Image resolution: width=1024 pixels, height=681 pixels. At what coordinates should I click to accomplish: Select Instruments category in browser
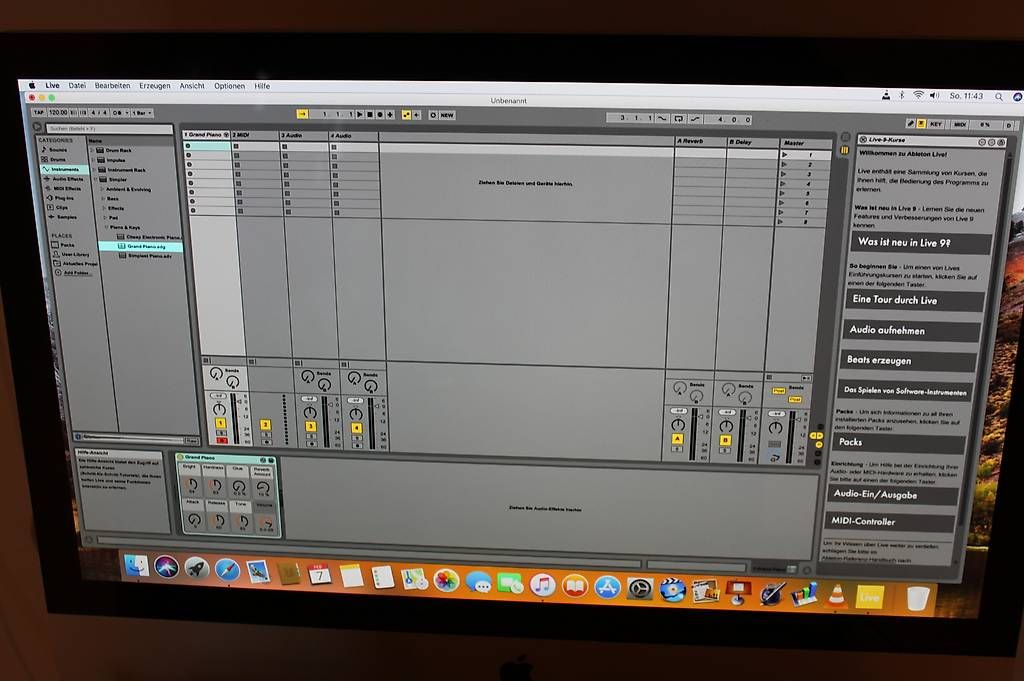point(64,169)
